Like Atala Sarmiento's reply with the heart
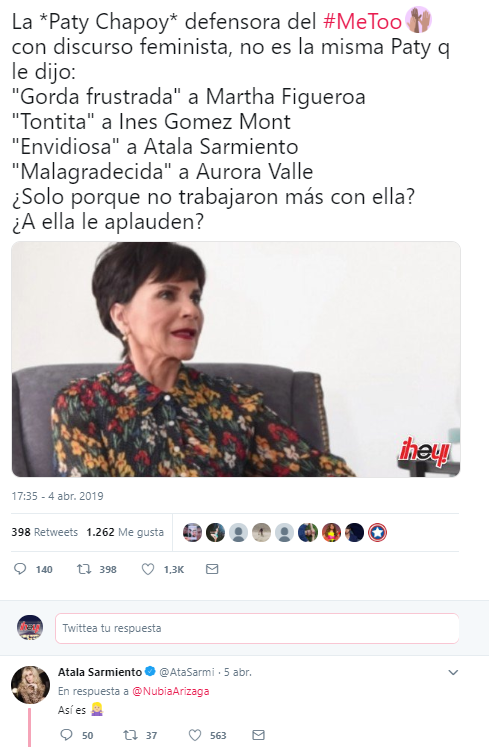This screenshot has height=747, width=489. coord(195,735)
